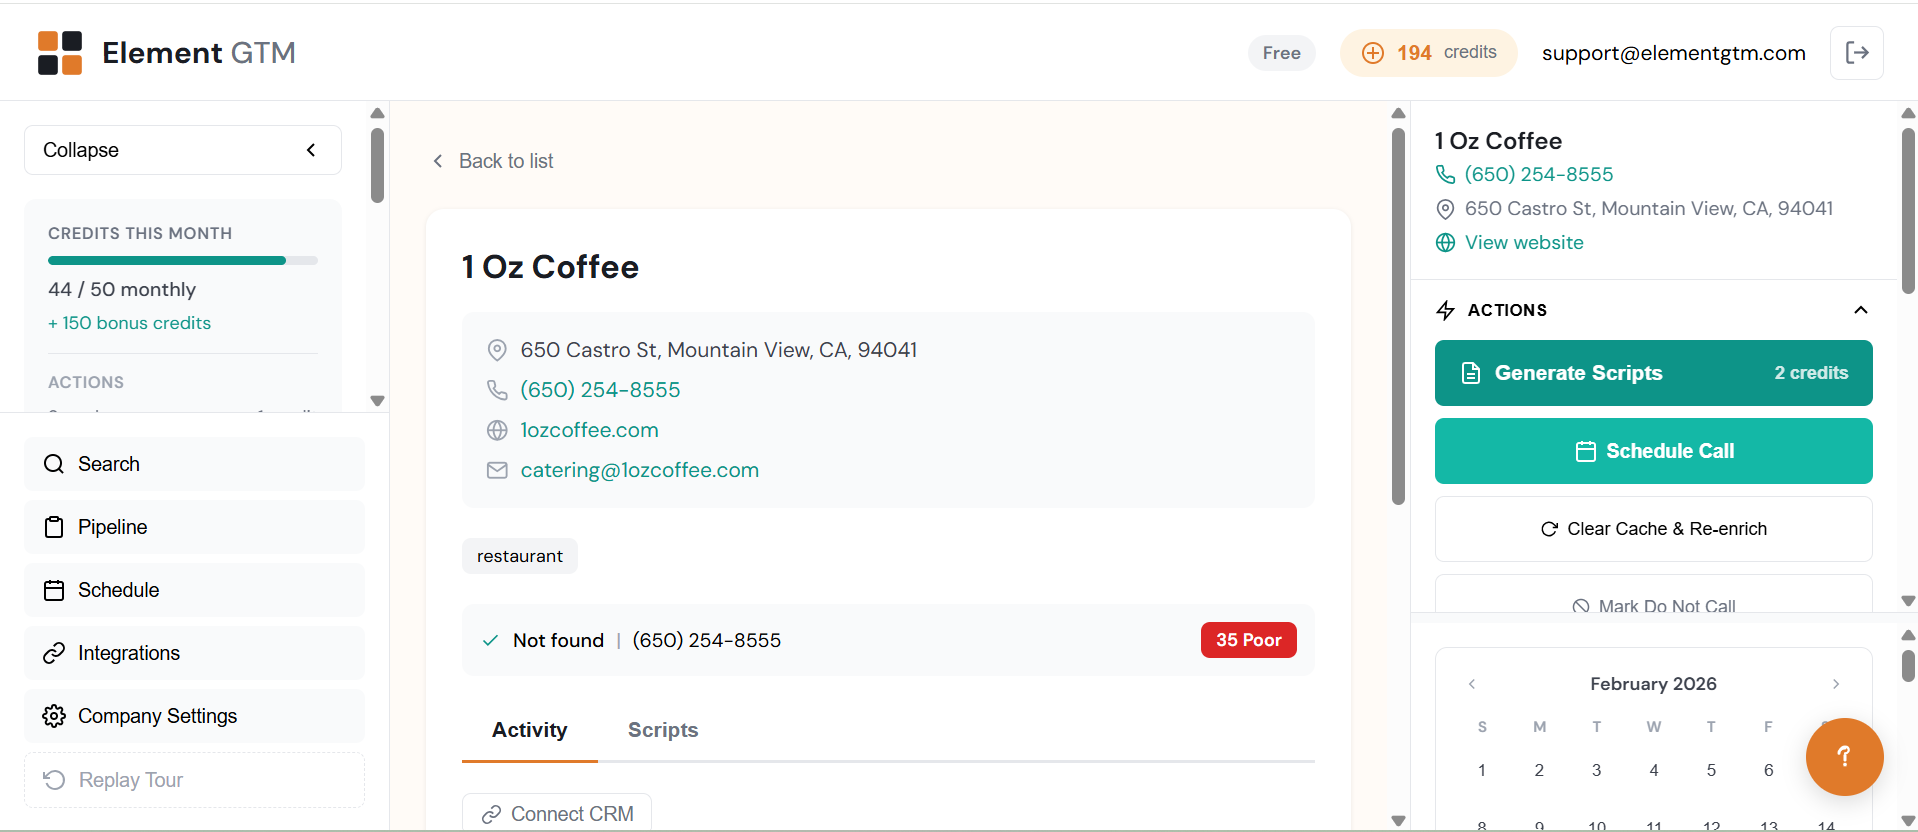
Task: Go to previous month in calendar
Action: 1472,684
